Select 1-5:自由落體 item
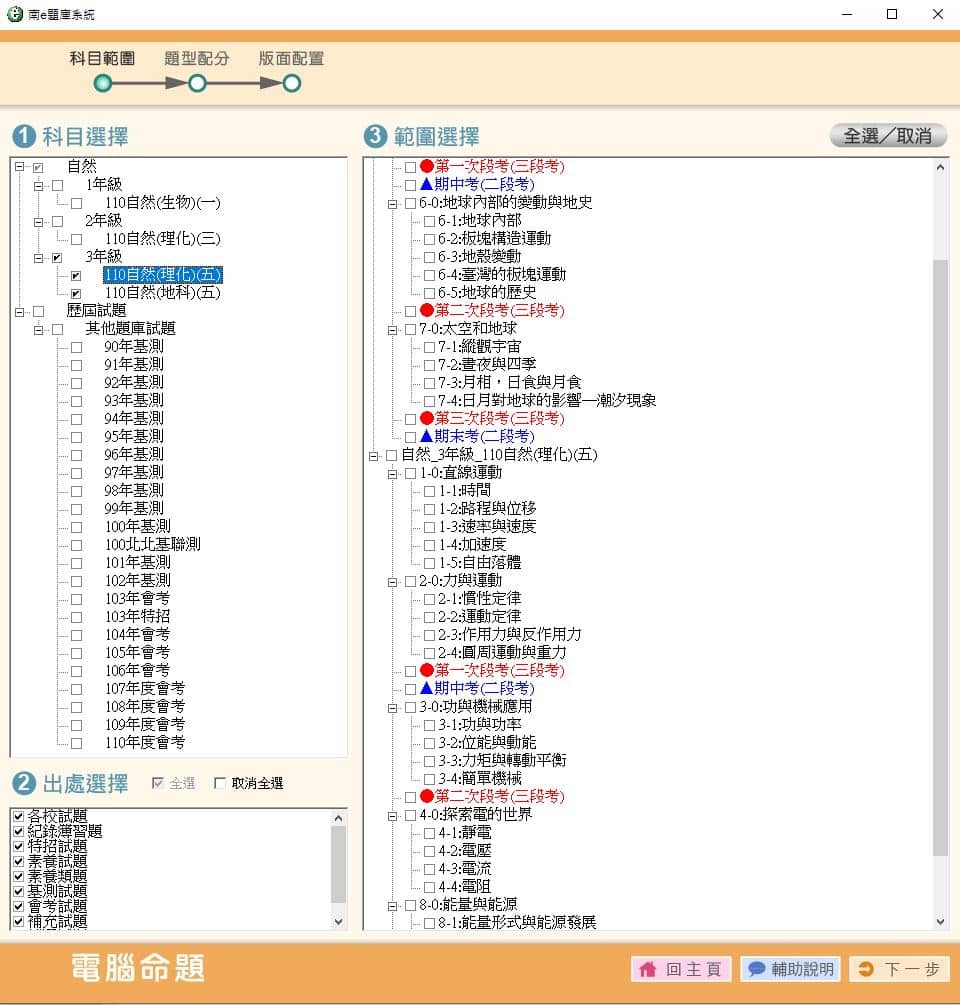This screenshot has width=960, height=1005. [479, 563]
